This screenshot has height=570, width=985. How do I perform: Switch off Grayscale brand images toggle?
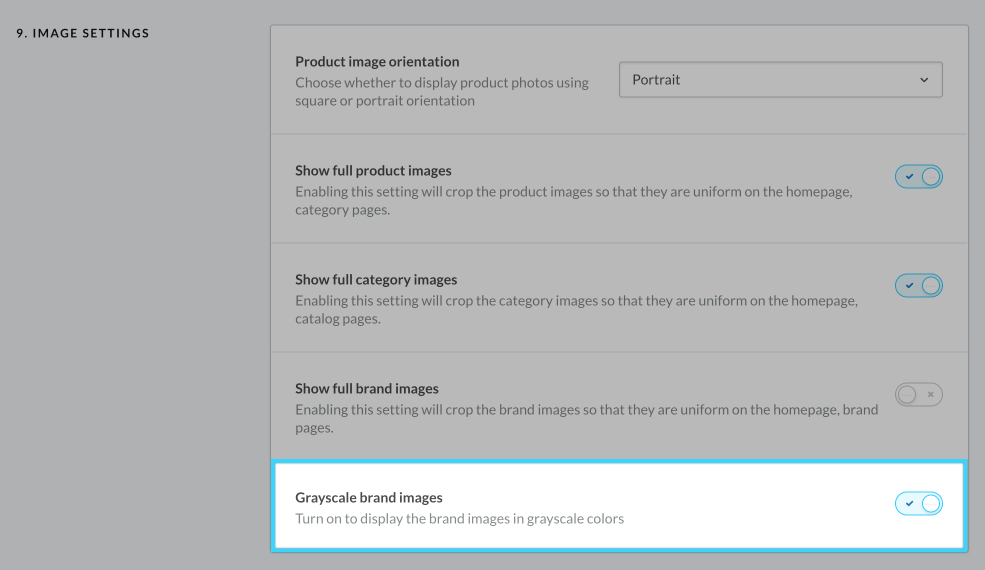click(x=918, y=503)
